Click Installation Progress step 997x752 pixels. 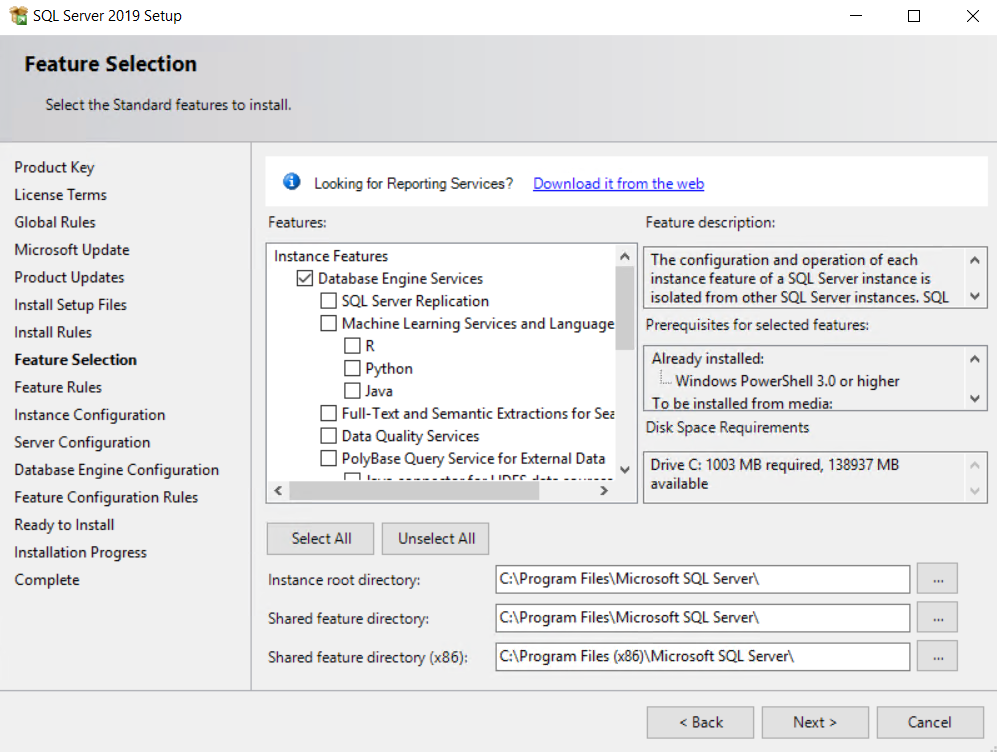pyautogui.click(x=80, y=552)
